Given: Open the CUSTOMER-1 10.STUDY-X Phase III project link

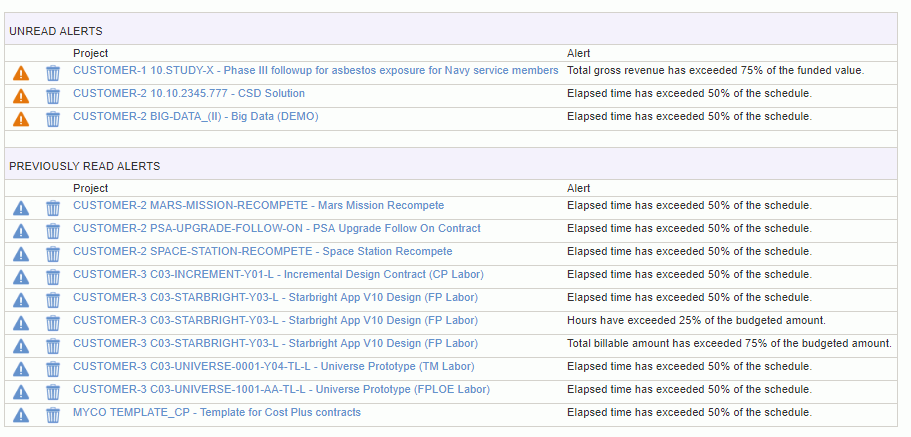Looking at the screenshot, I should point(315,70).
